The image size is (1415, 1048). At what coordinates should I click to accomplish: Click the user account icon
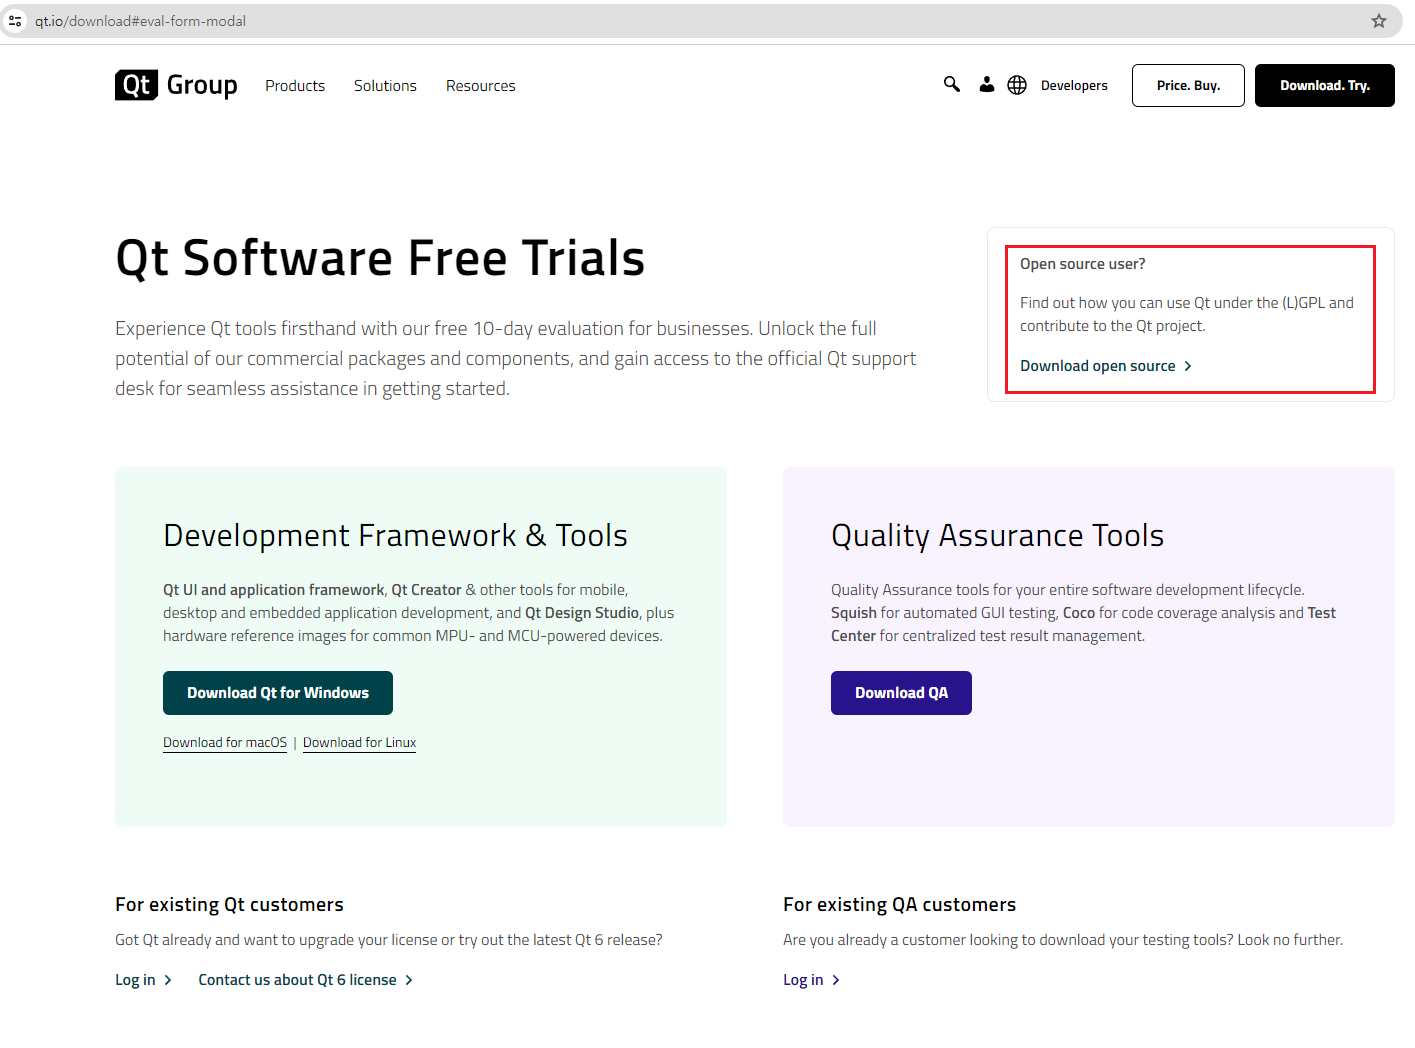coord(987,85)
